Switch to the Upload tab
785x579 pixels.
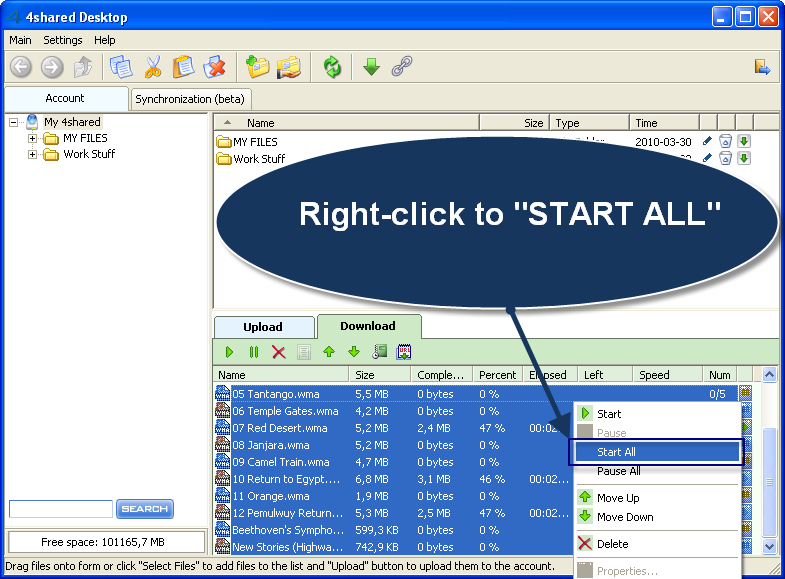click(263, 327)
